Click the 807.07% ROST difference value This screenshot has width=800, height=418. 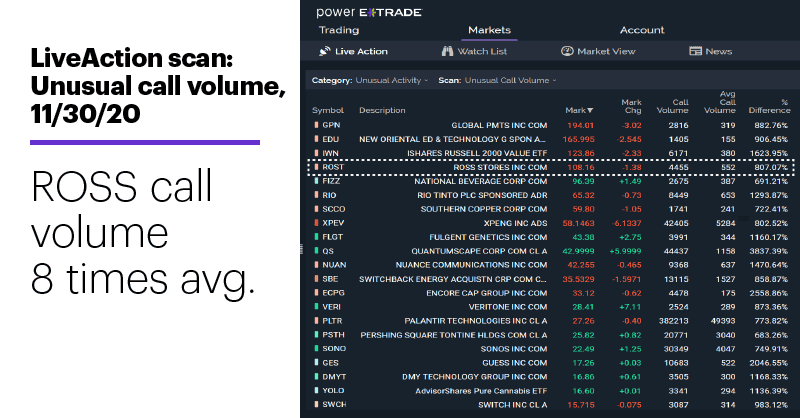click(x=771, y=167)
